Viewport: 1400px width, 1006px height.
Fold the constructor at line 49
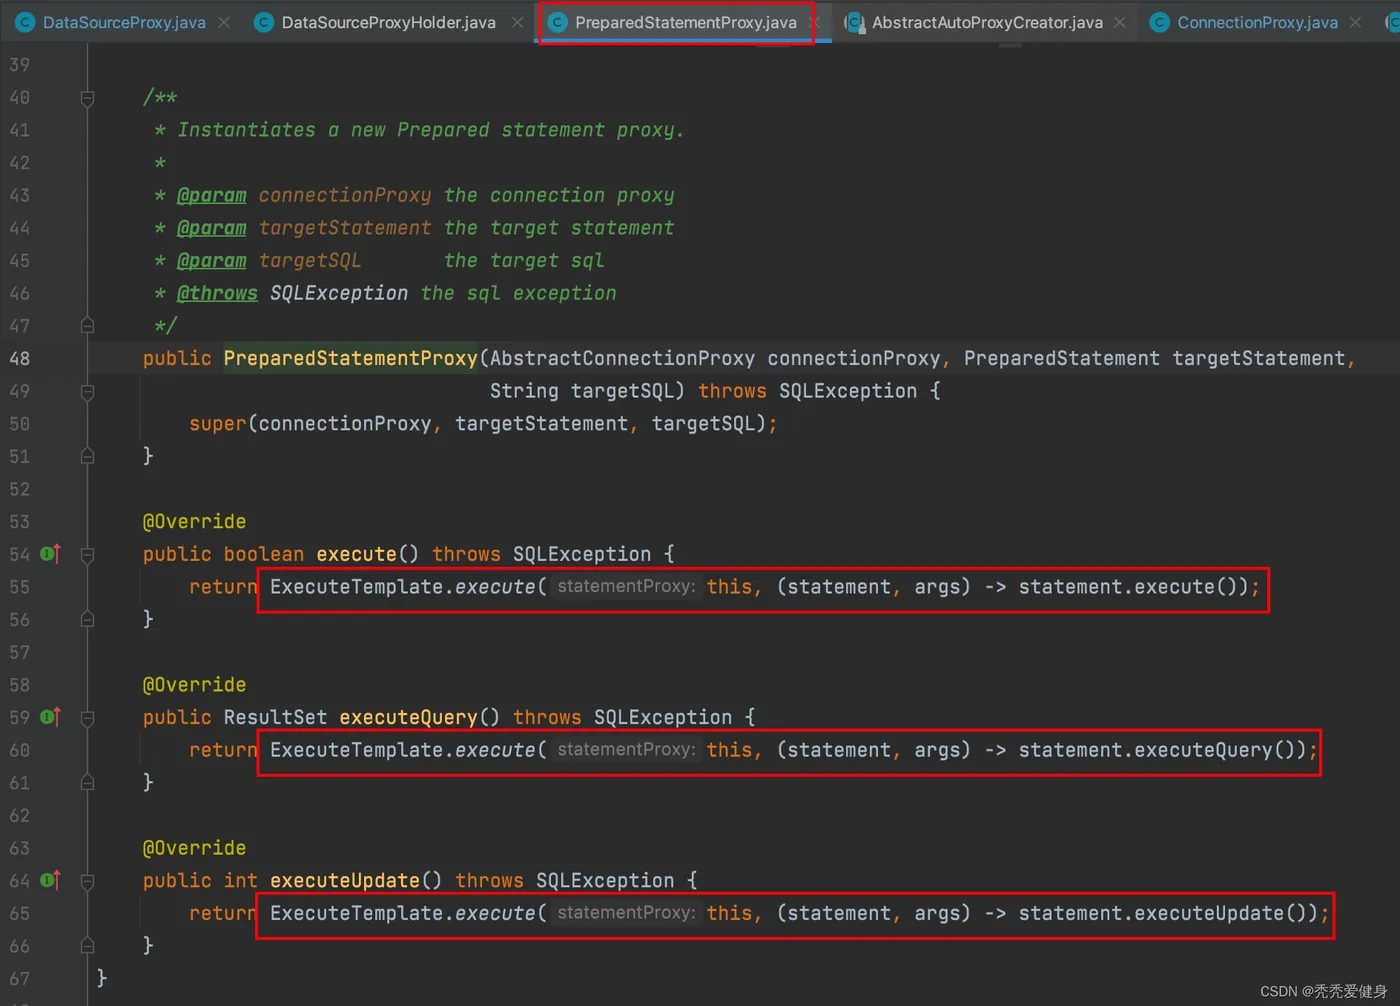(x=87, y=391)
